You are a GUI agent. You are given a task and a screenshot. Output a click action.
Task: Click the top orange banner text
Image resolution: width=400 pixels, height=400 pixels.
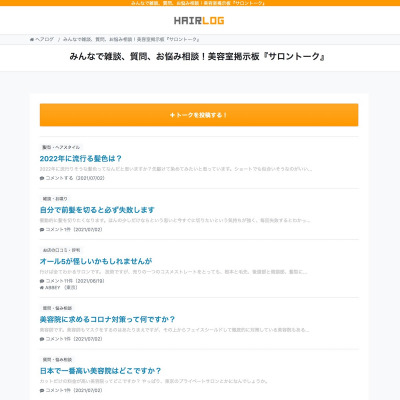pyautogui.click(x=198, y=3)
